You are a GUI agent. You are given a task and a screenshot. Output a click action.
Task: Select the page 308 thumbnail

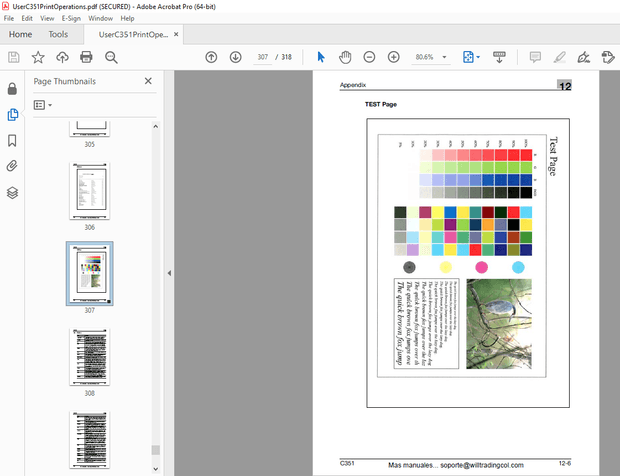tap(90, 357)
